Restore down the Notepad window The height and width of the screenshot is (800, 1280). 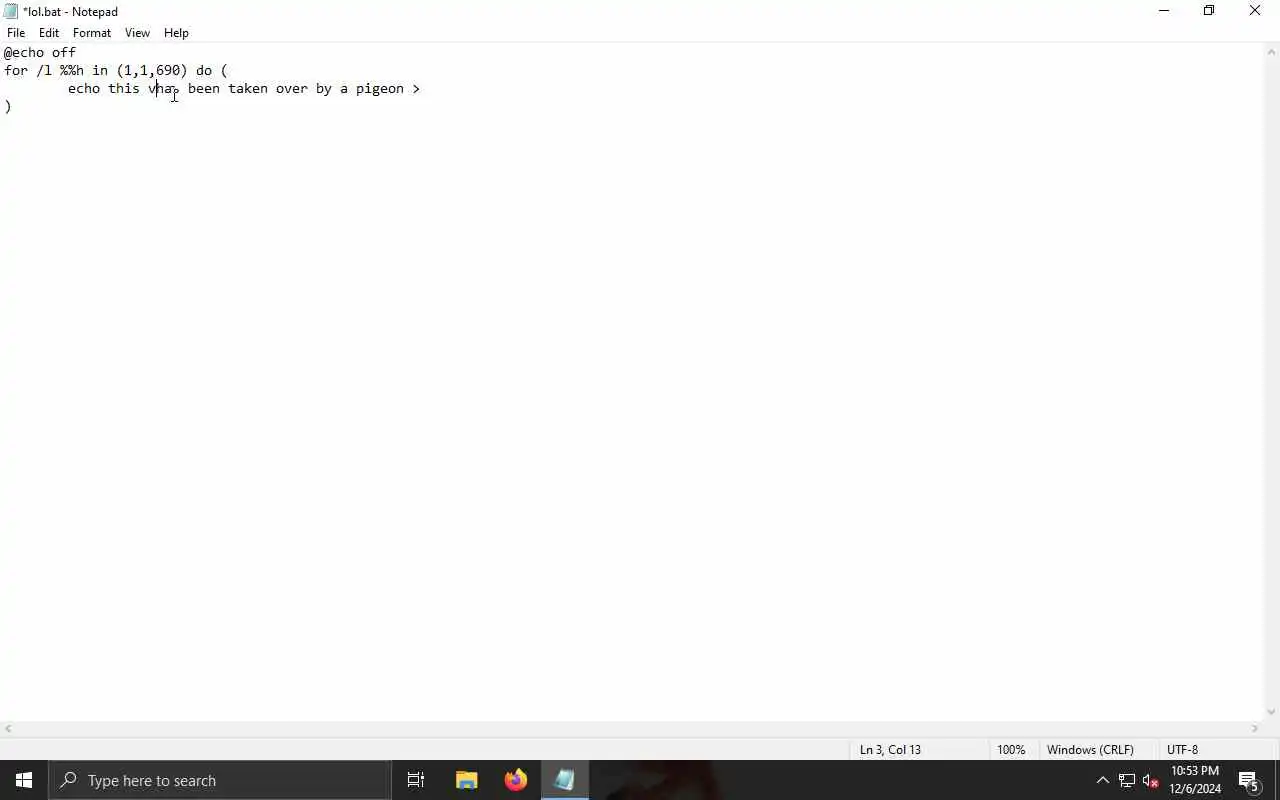1209,11
